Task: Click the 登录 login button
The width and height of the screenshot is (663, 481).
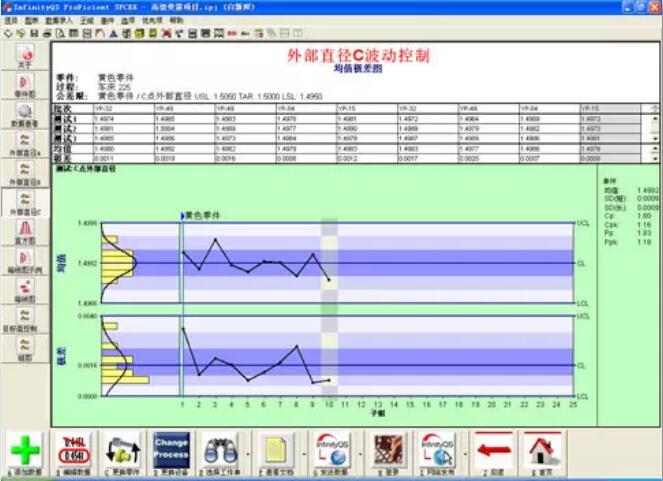Action: [388, 454]
